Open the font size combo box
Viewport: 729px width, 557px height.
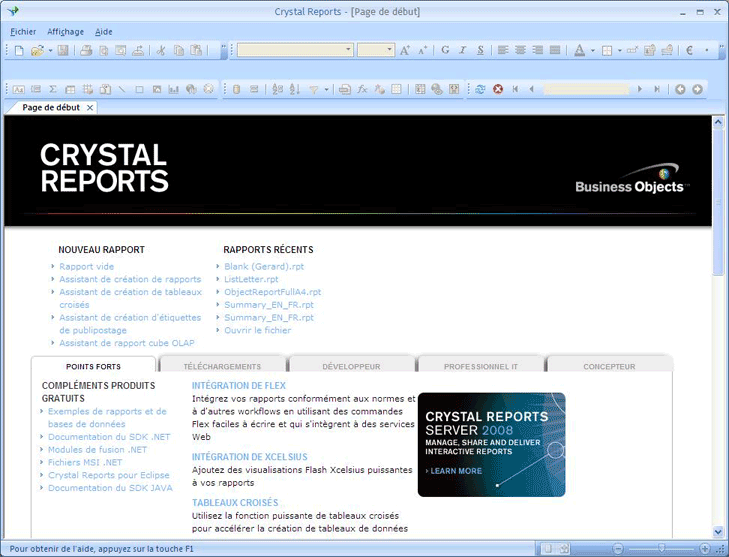pyautogui.click(x=376, y=50)
